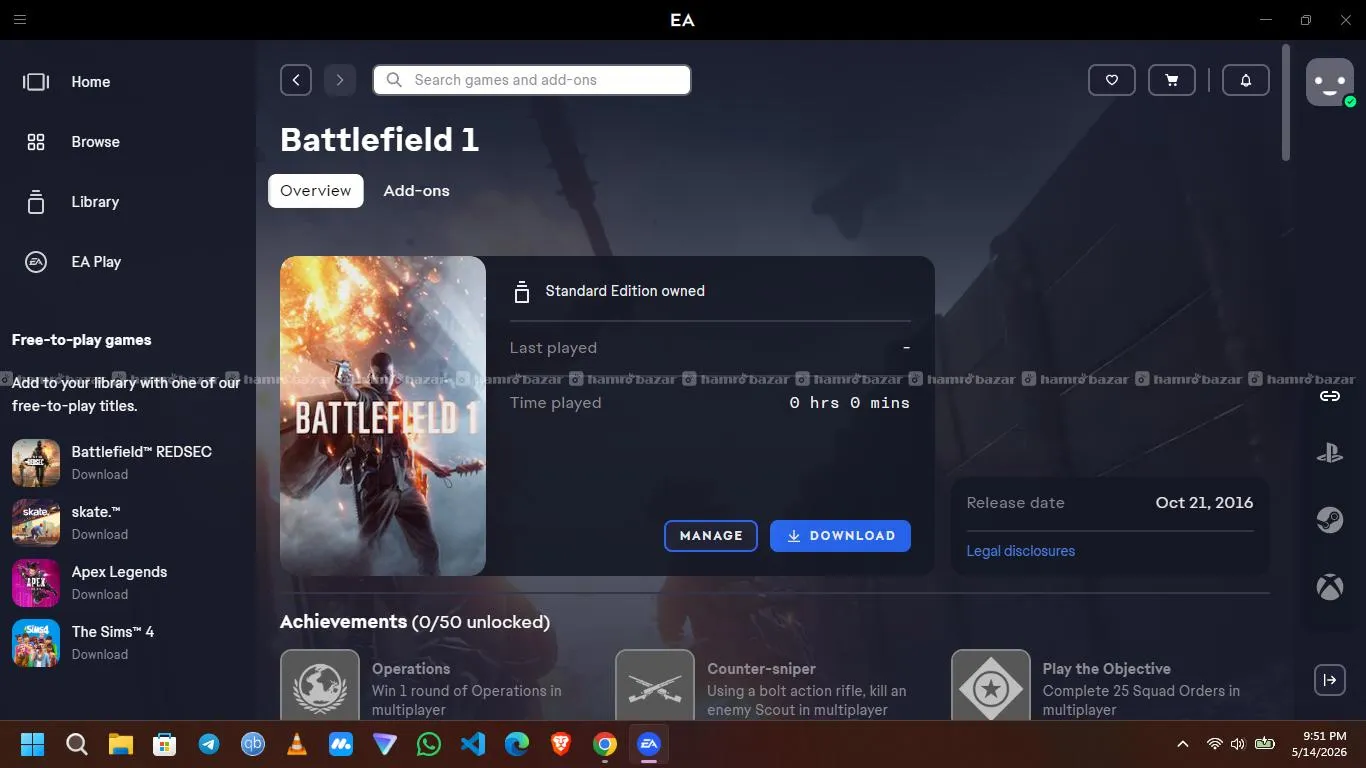Click the 'Free-to-play games' heading
1366x768 pixels.
82,340
